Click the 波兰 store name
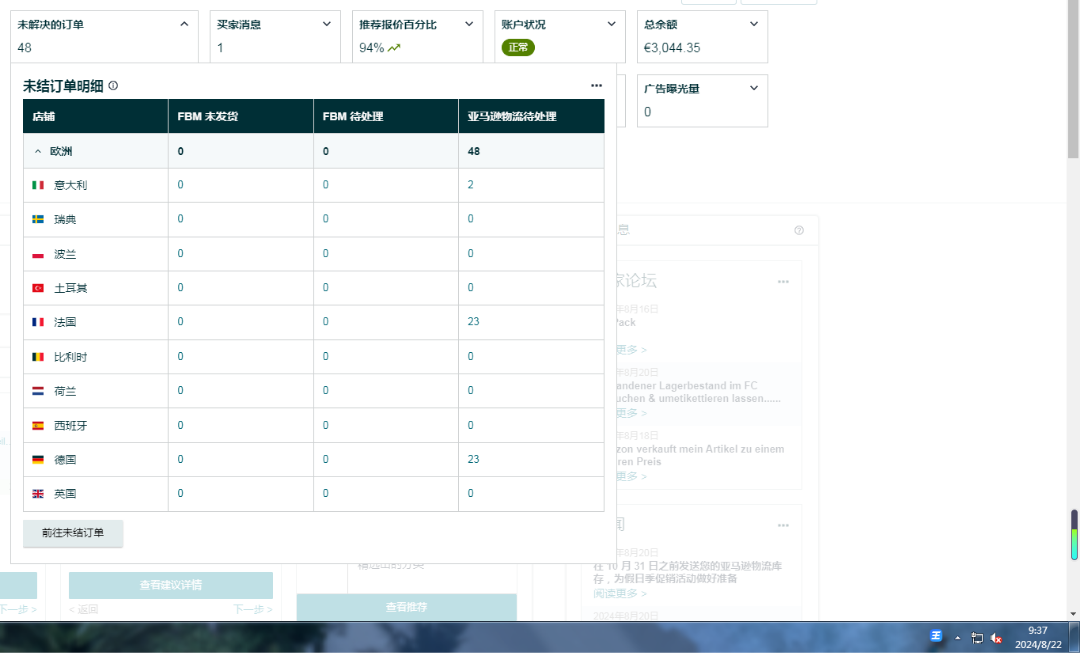This screenshot has width=1080, height=653. [x=65, y=254]
